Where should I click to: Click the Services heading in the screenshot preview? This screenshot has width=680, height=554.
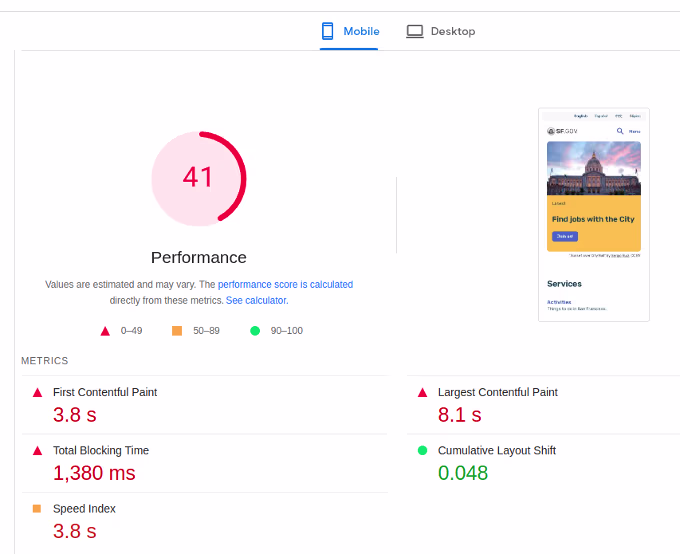[564, 284]
